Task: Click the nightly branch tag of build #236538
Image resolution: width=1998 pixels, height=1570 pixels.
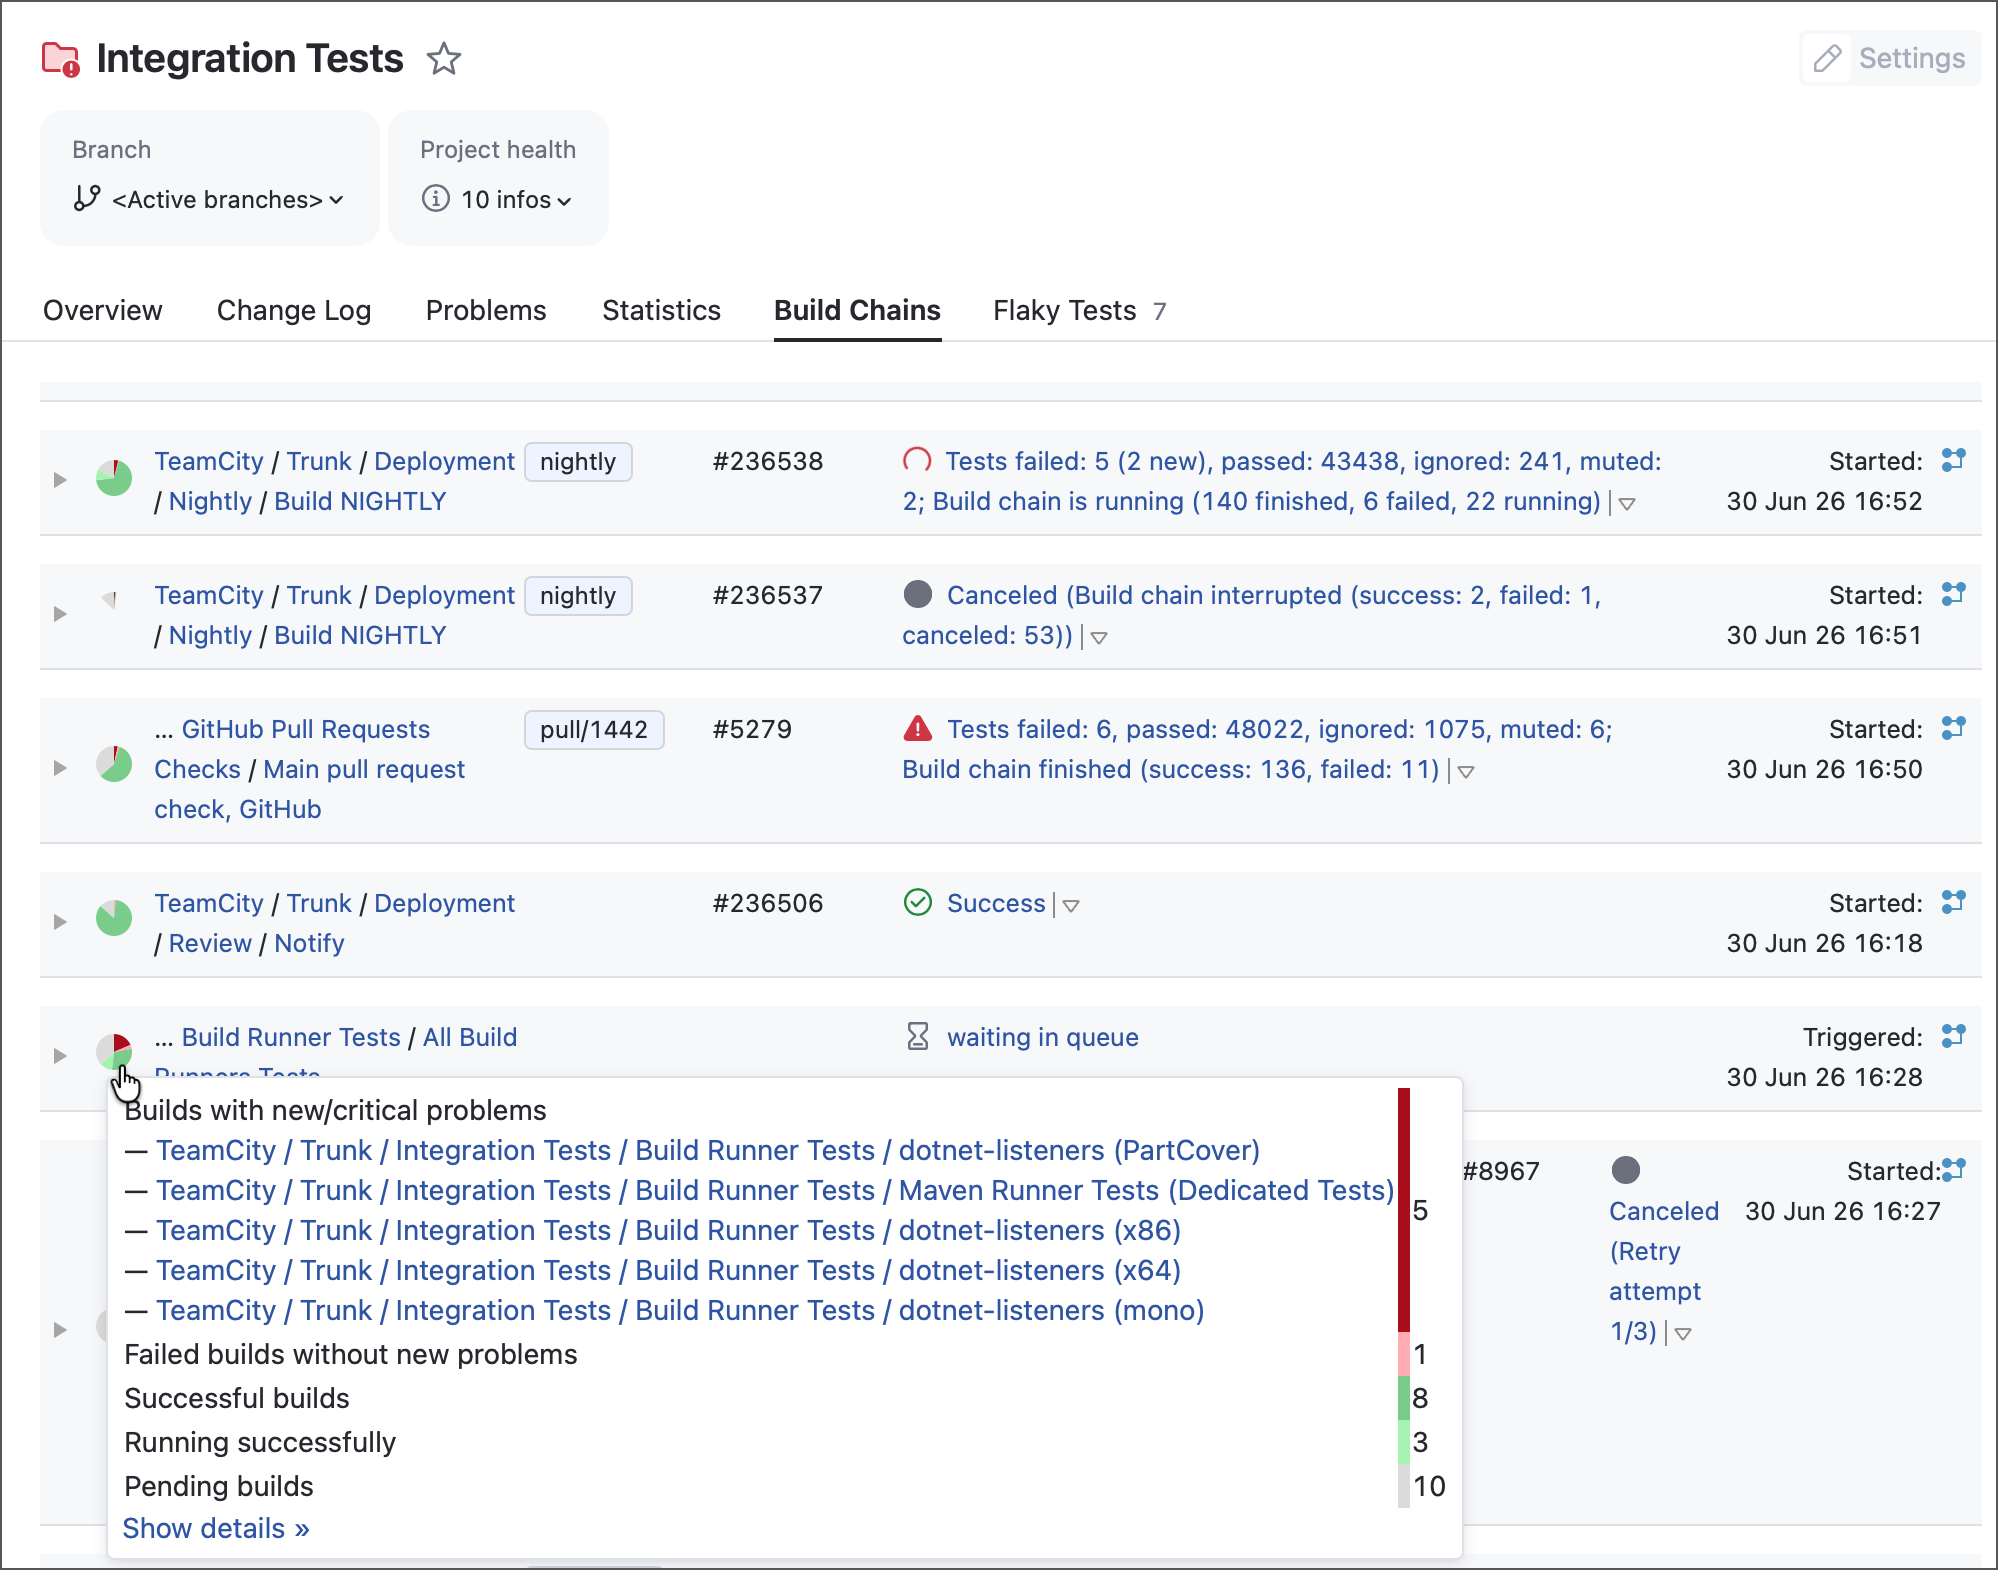Action: click(x=578, y=462)
